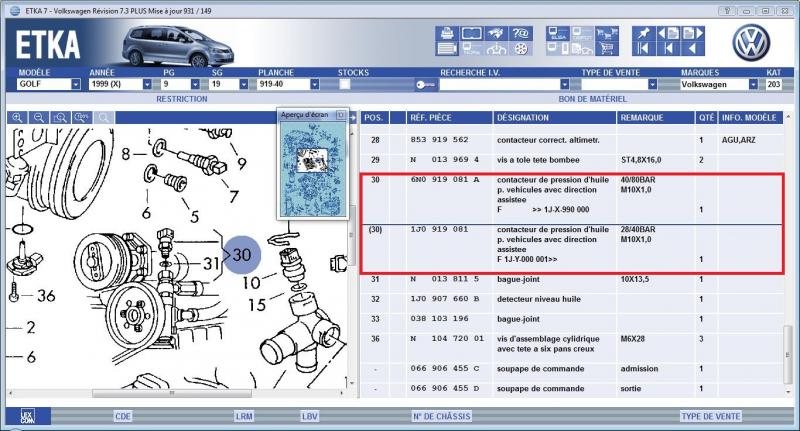Click the 100% zoom magnifier icon
The width and height of the screenshot is (800, 431).
(x=82, y=118)
